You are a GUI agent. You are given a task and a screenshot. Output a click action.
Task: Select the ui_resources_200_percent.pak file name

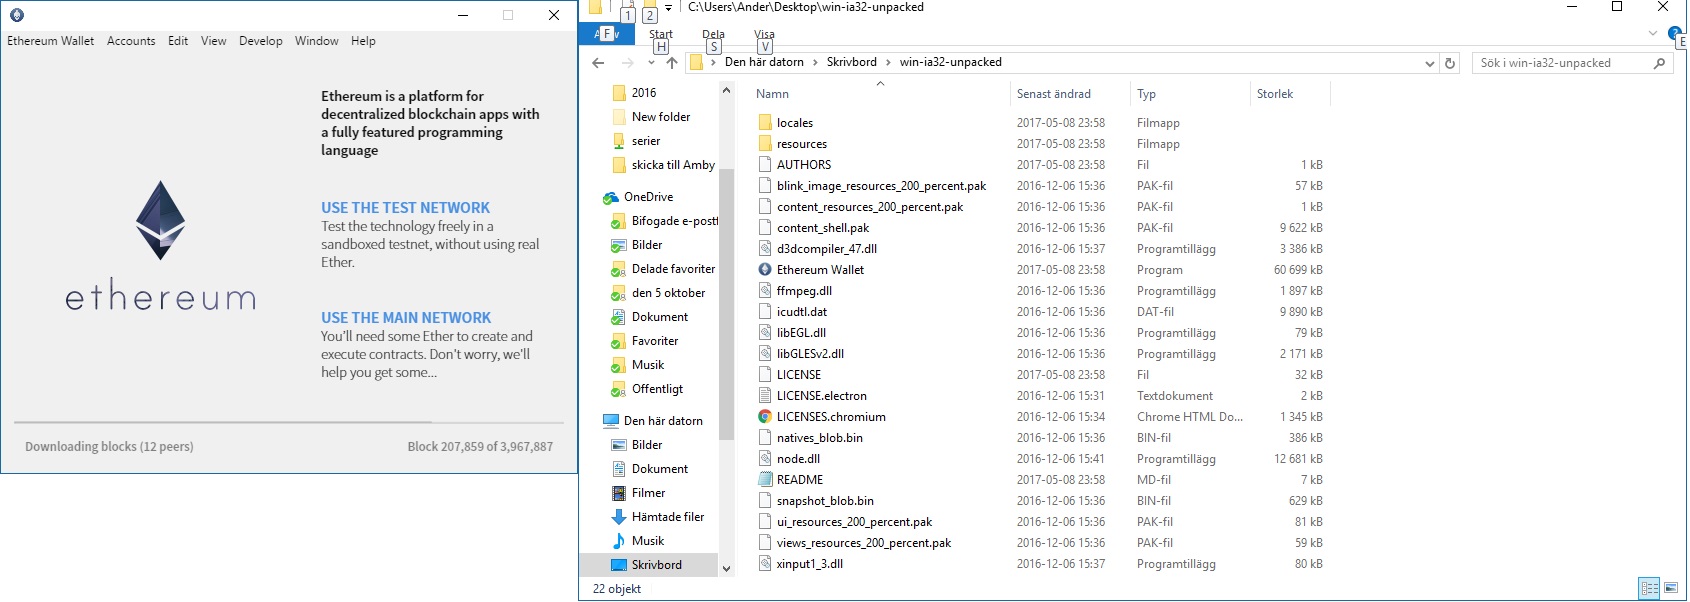pos(855,522)
